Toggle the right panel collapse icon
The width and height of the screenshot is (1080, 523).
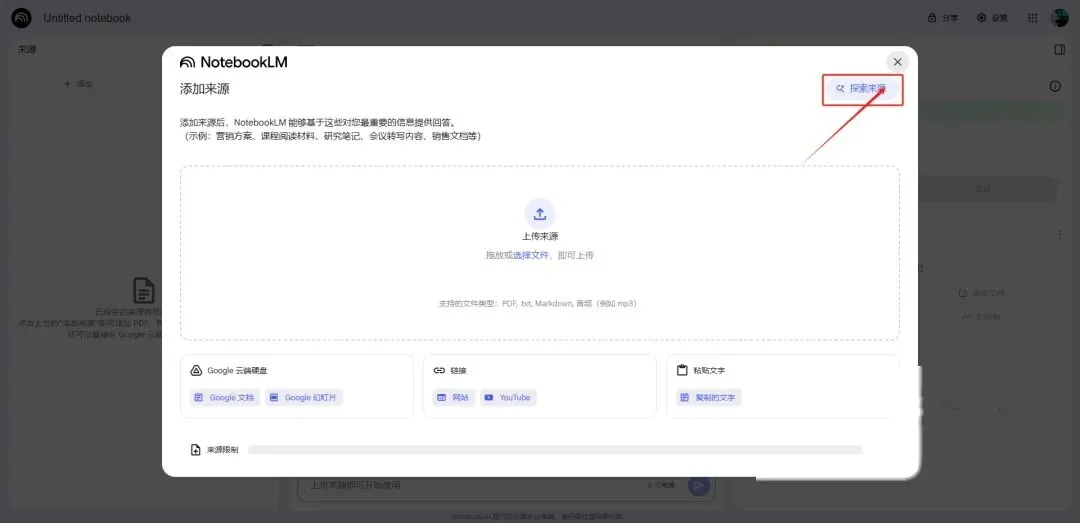[x=1059, y=50]
